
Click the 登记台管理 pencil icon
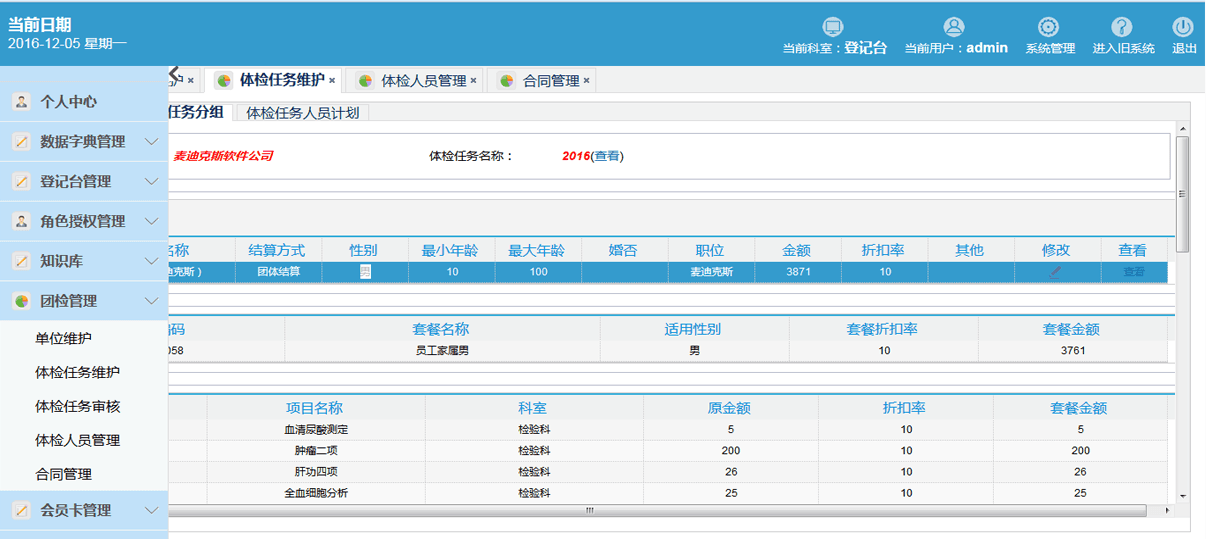[x=21, y=181]
